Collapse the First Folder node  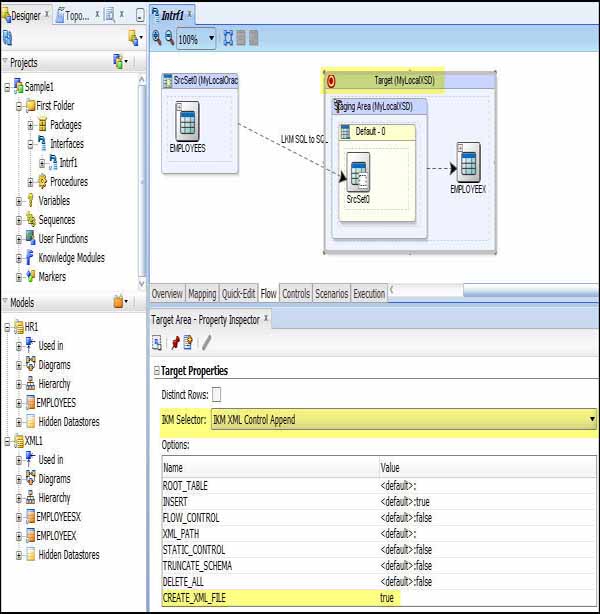click(x=19, y=106)
